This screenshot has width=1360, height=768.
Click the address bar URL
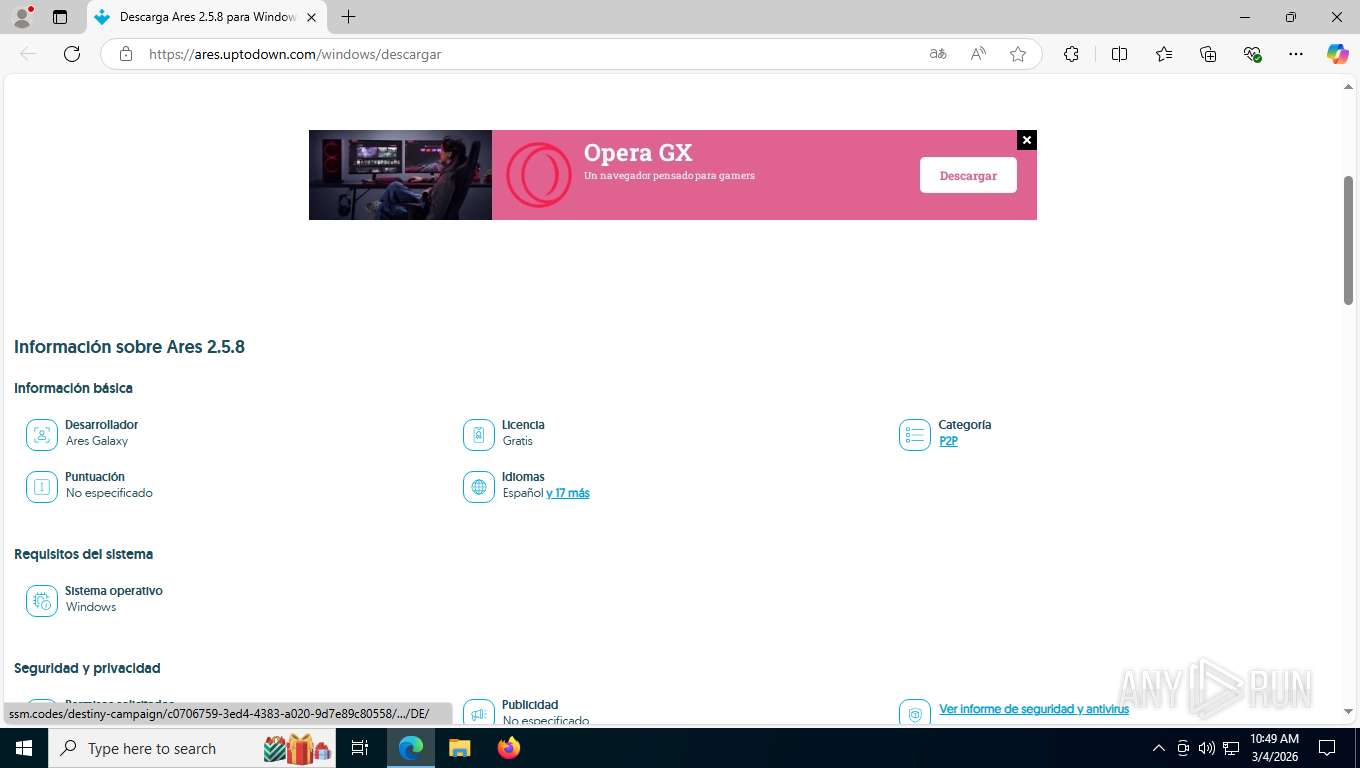point(295,54)
